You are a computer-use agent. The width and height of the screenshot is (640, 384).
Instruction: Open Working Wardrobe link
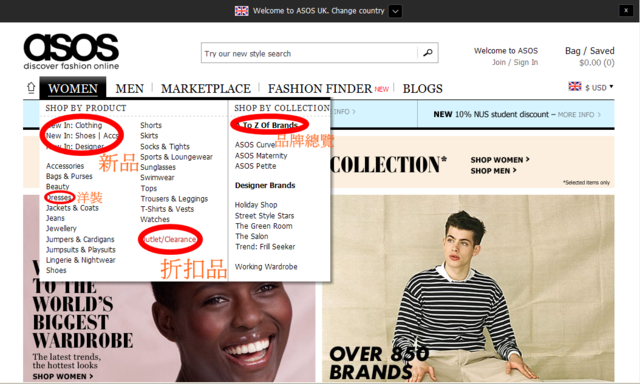click(266, 266)
